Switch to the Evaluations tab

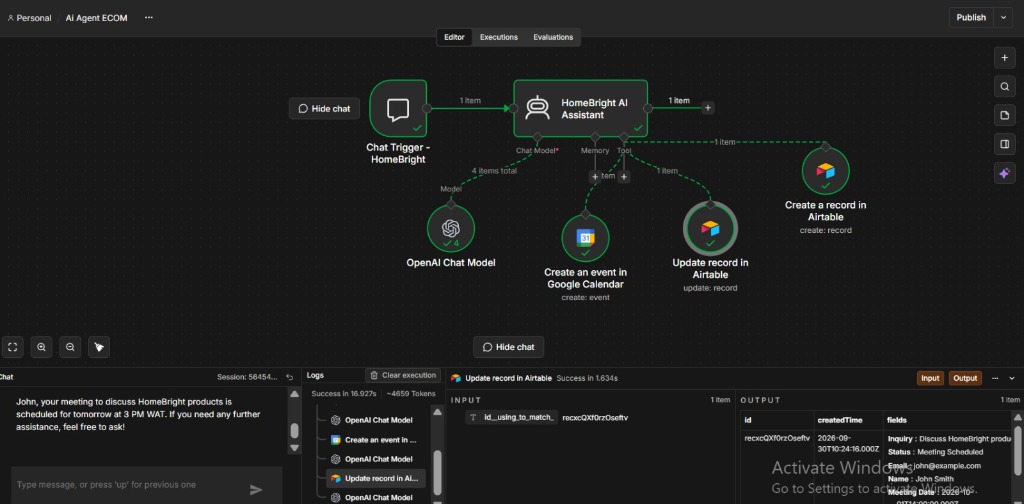[x=553, y=37]
